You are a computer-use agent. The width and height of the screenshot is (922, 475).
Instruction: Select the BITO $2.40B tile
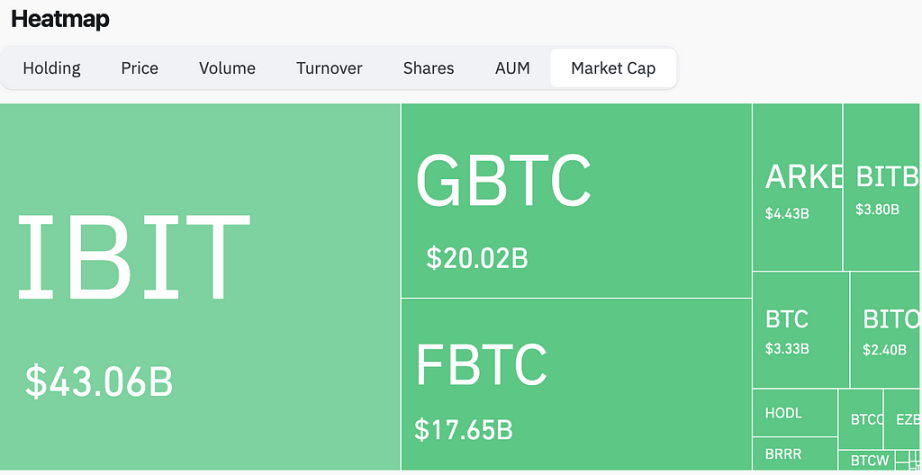[x=886, y=330]
